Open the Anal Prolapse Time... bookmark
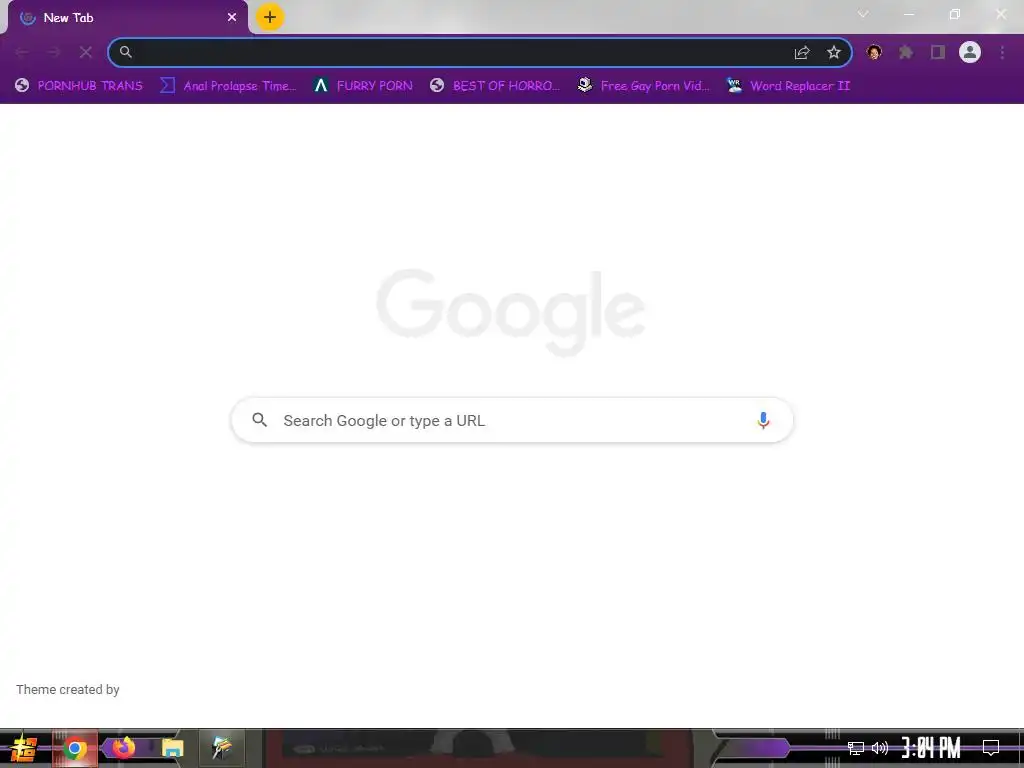This screenshot has width=1024, height=768. click(x=228, y=86)
